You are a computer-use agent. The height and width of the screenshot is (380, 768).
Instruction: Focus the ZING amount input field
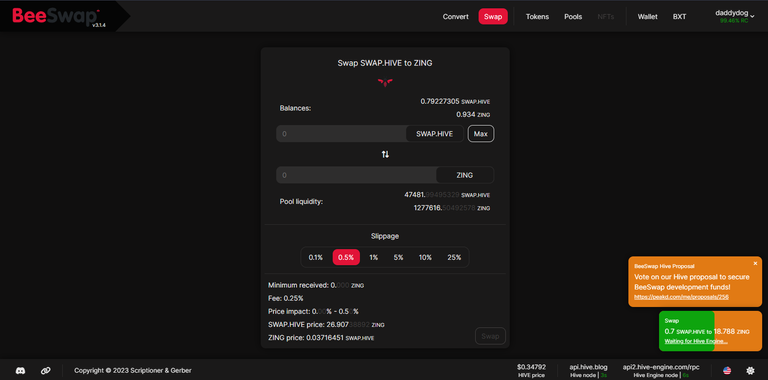[x=357, y=175]
